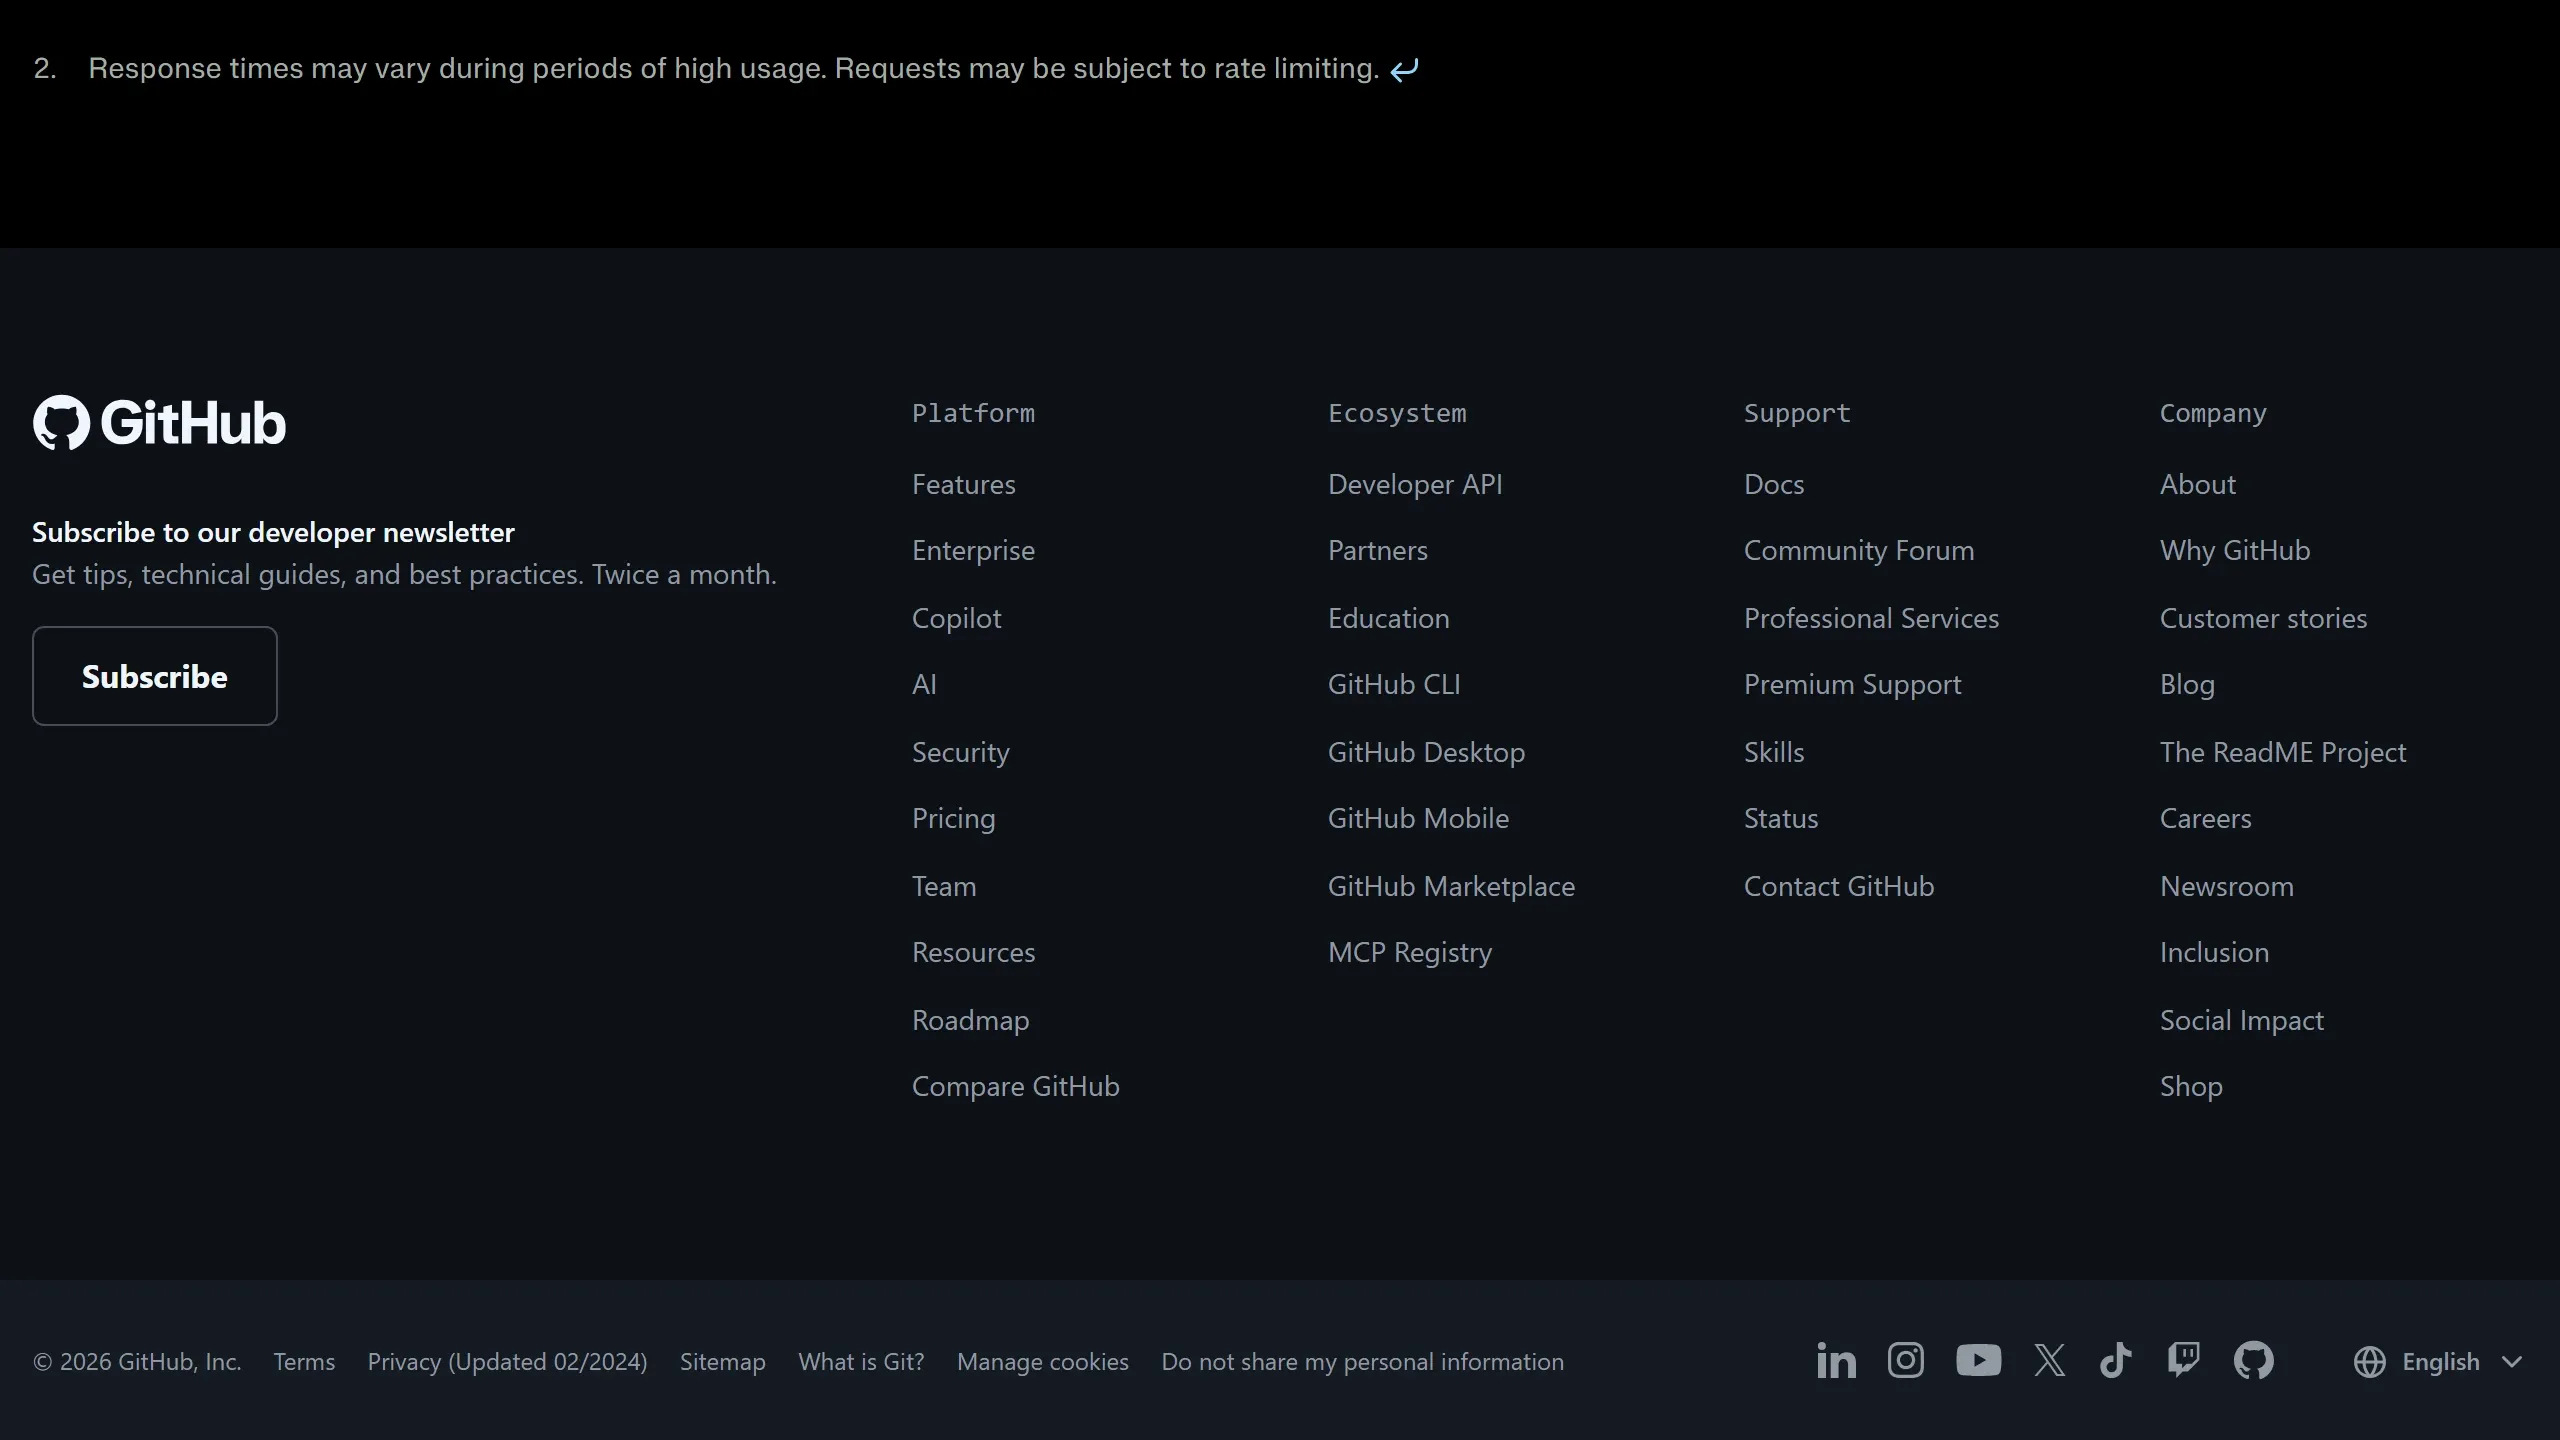Image resolution: width=2560 pixels, height=1440 pixels.
Task: Open GitHub's Instagram icon
Action: (x=1905, y=1360)
